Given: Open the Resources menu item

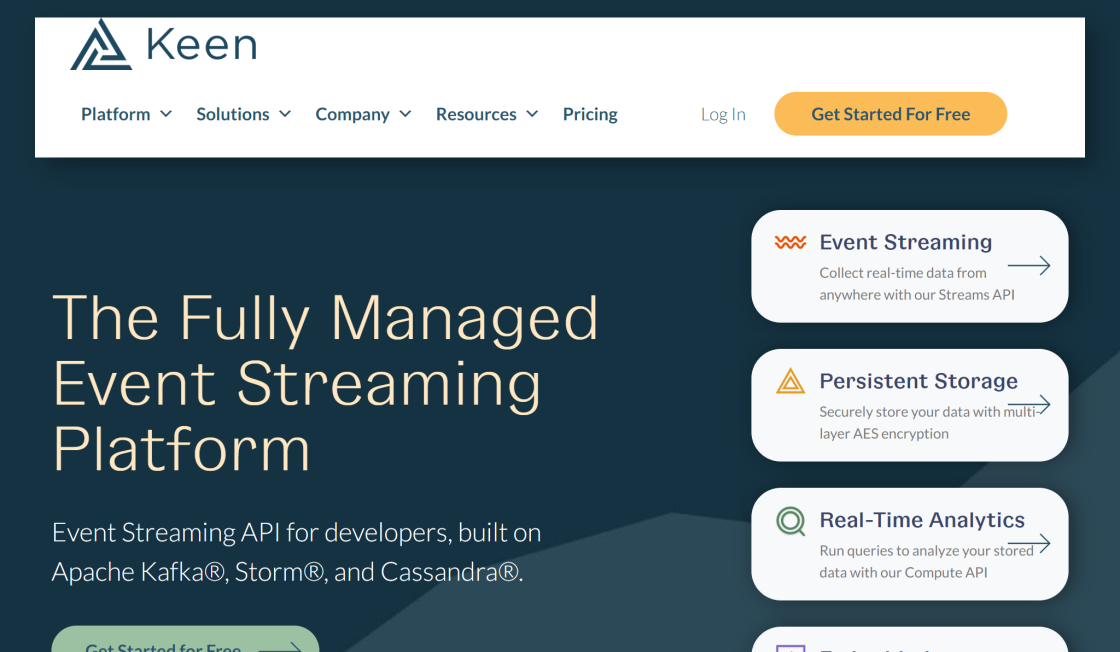Looking at the screenshot, I should (x=476, y=114).
